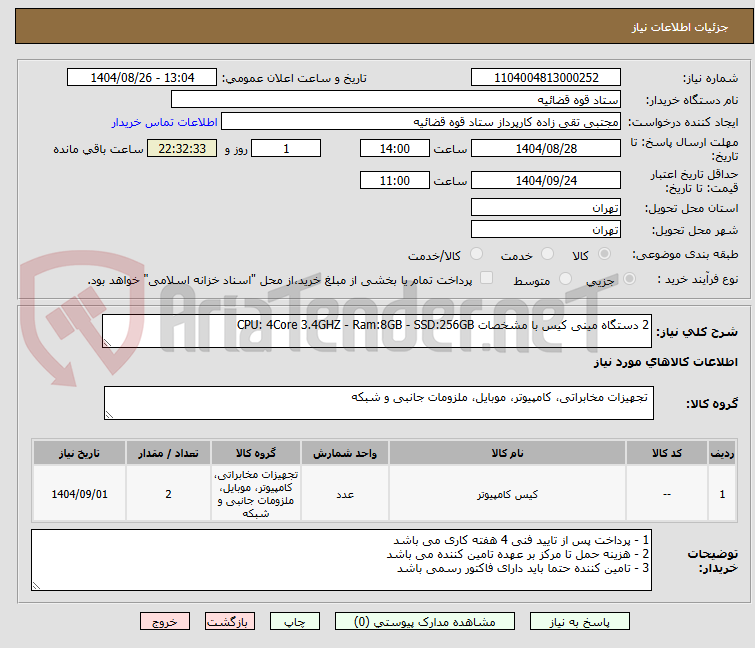
Task: Click the گروه کالا table column header
Action: 256,453
